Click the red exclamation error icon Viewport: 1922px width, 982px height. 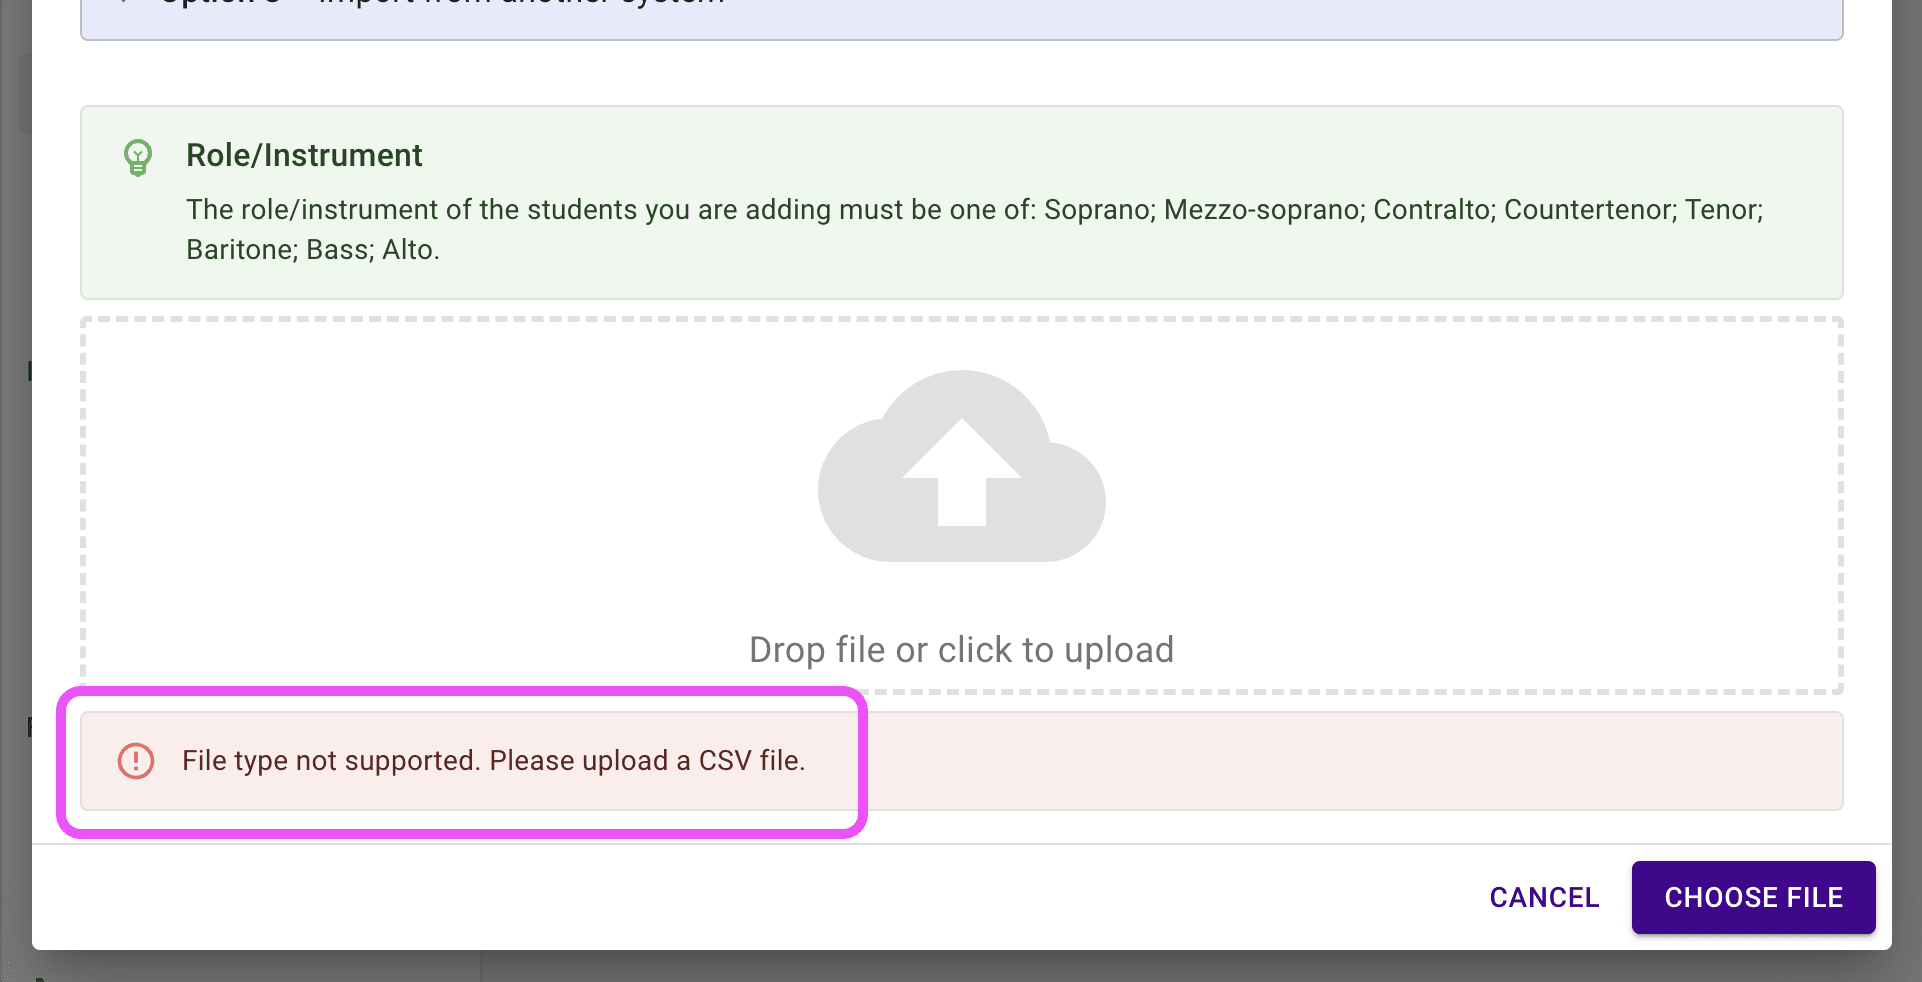[x=136, y=761]
